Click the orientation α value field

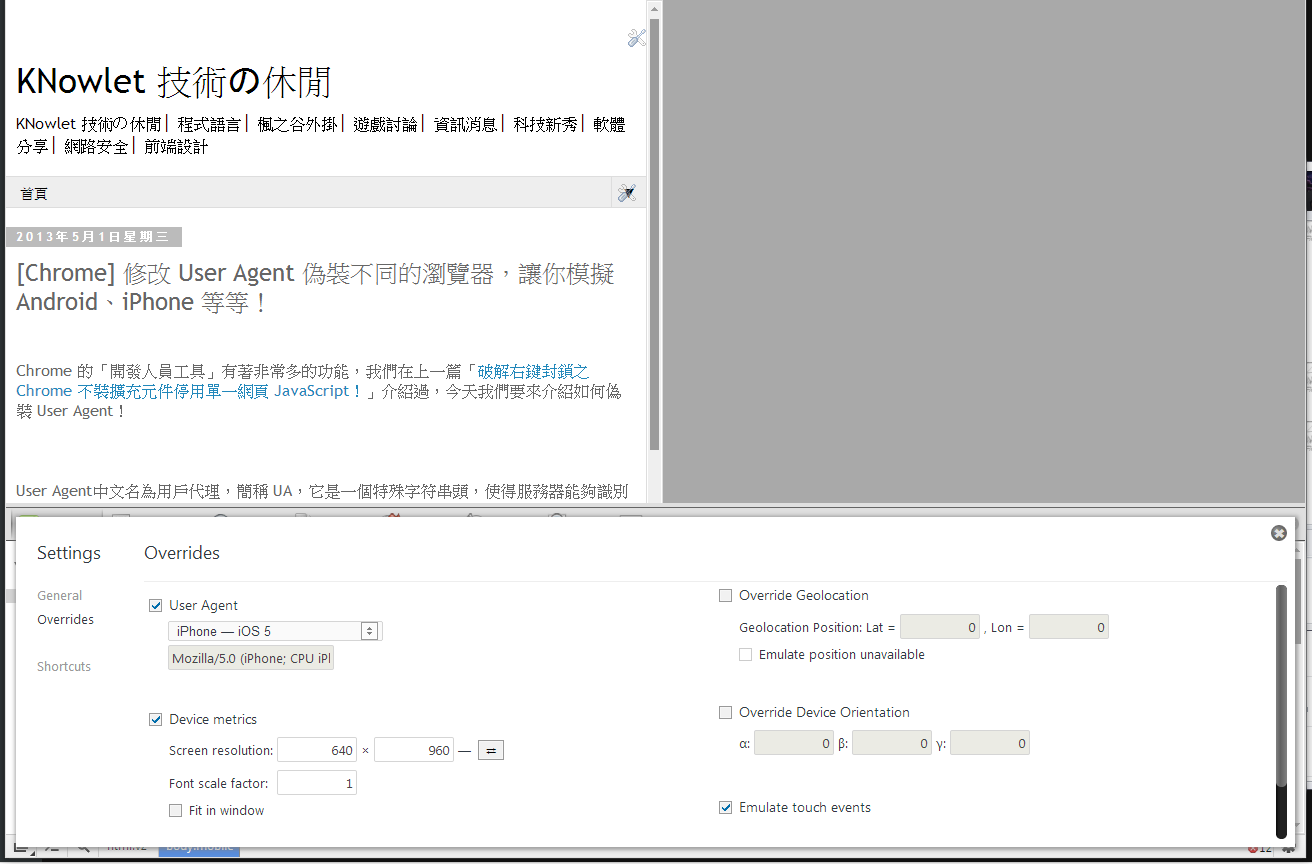(x=794, y=743)
